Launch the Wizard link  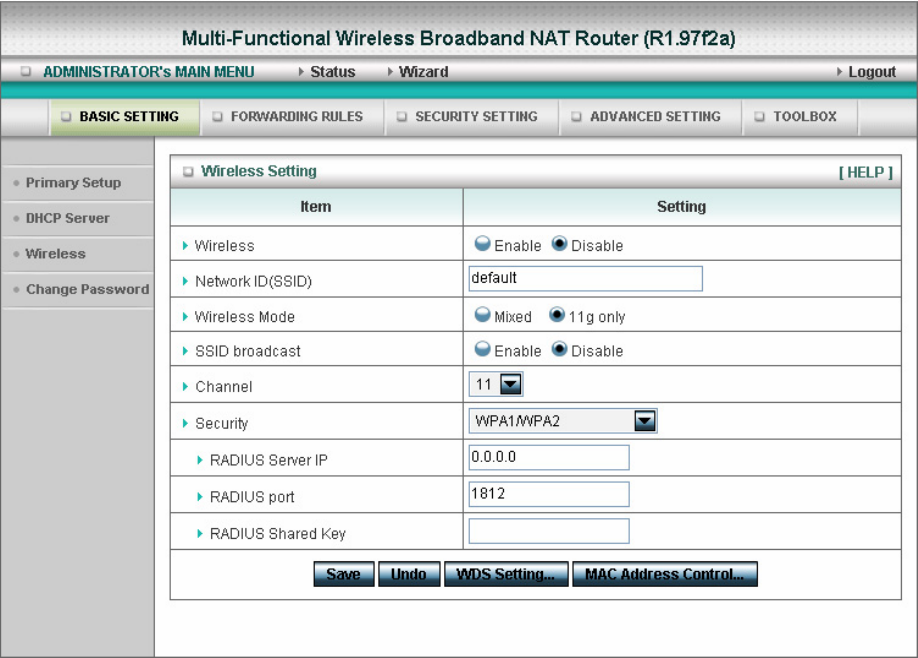(x=423, y=72)
